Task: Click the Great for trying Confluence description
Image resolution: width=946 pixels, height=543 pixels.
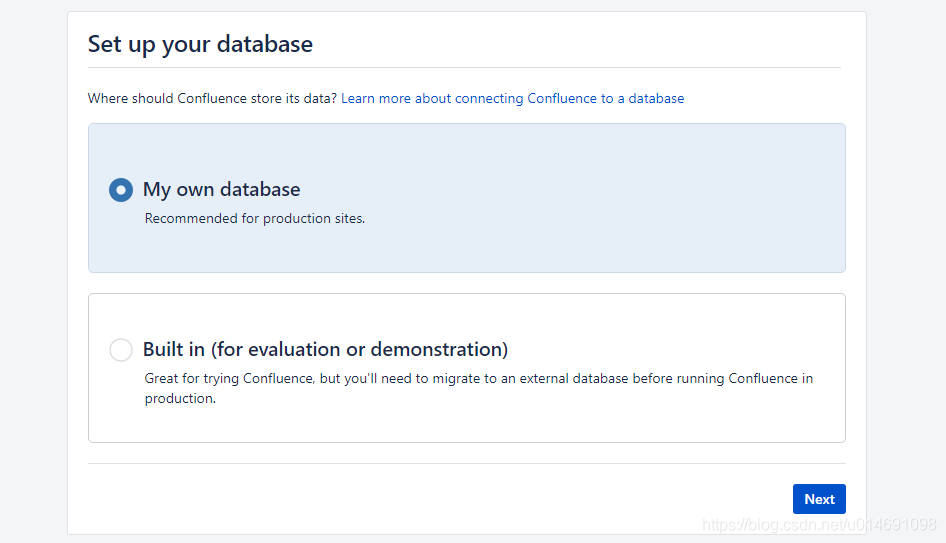Action: point(478,388)
